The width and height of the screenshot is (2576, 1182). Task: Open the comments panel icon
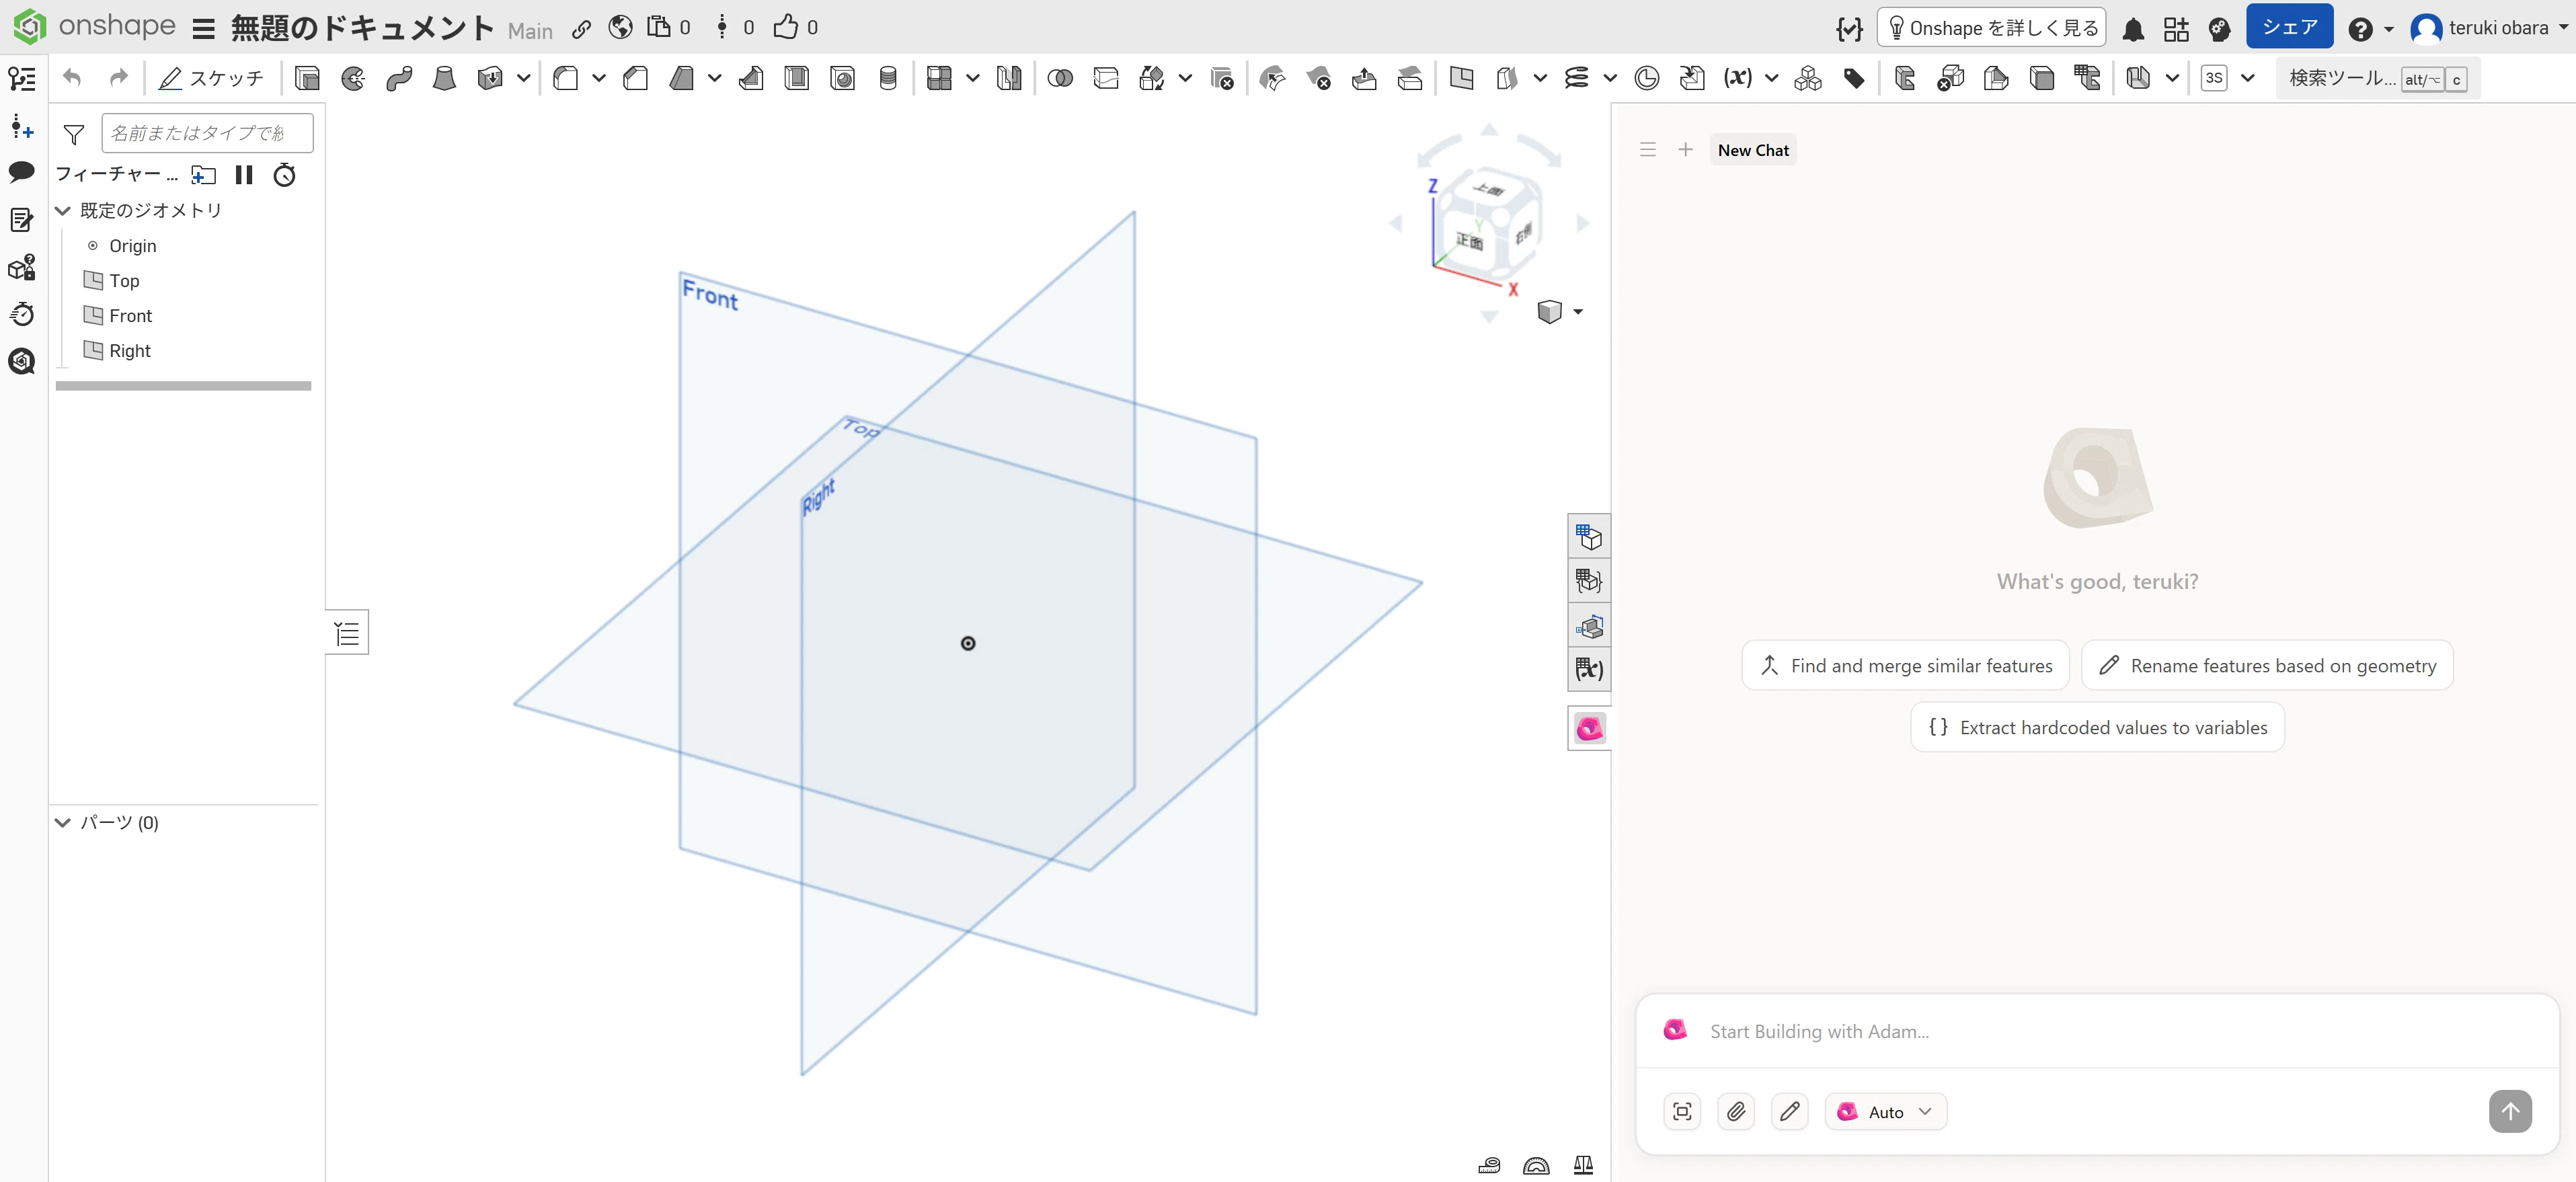pos(21,172)
